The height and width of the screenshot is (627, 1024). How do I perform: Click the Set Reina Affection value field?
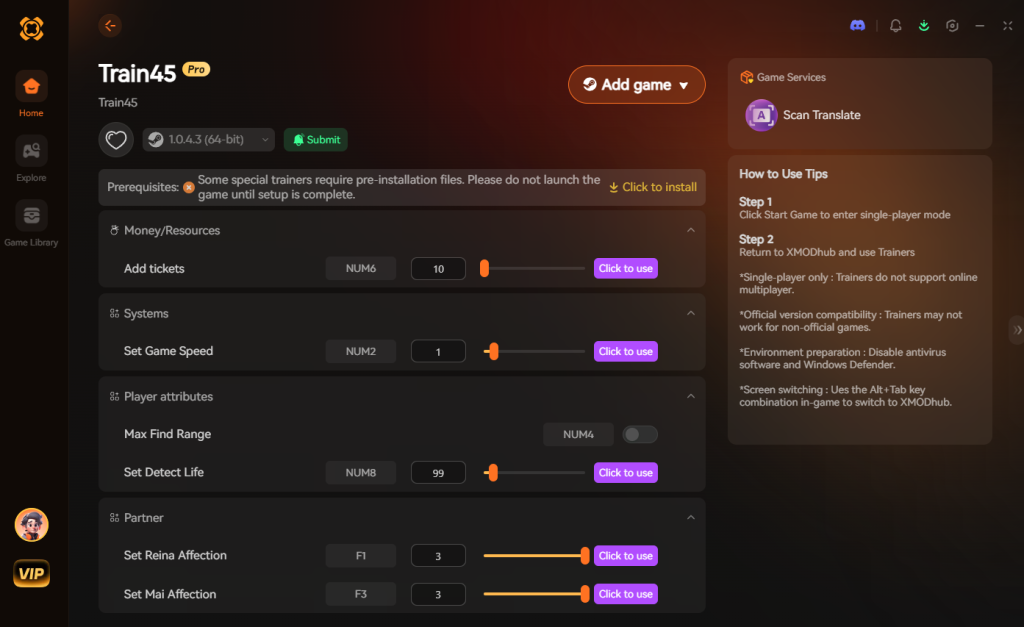tap(438, 556)
